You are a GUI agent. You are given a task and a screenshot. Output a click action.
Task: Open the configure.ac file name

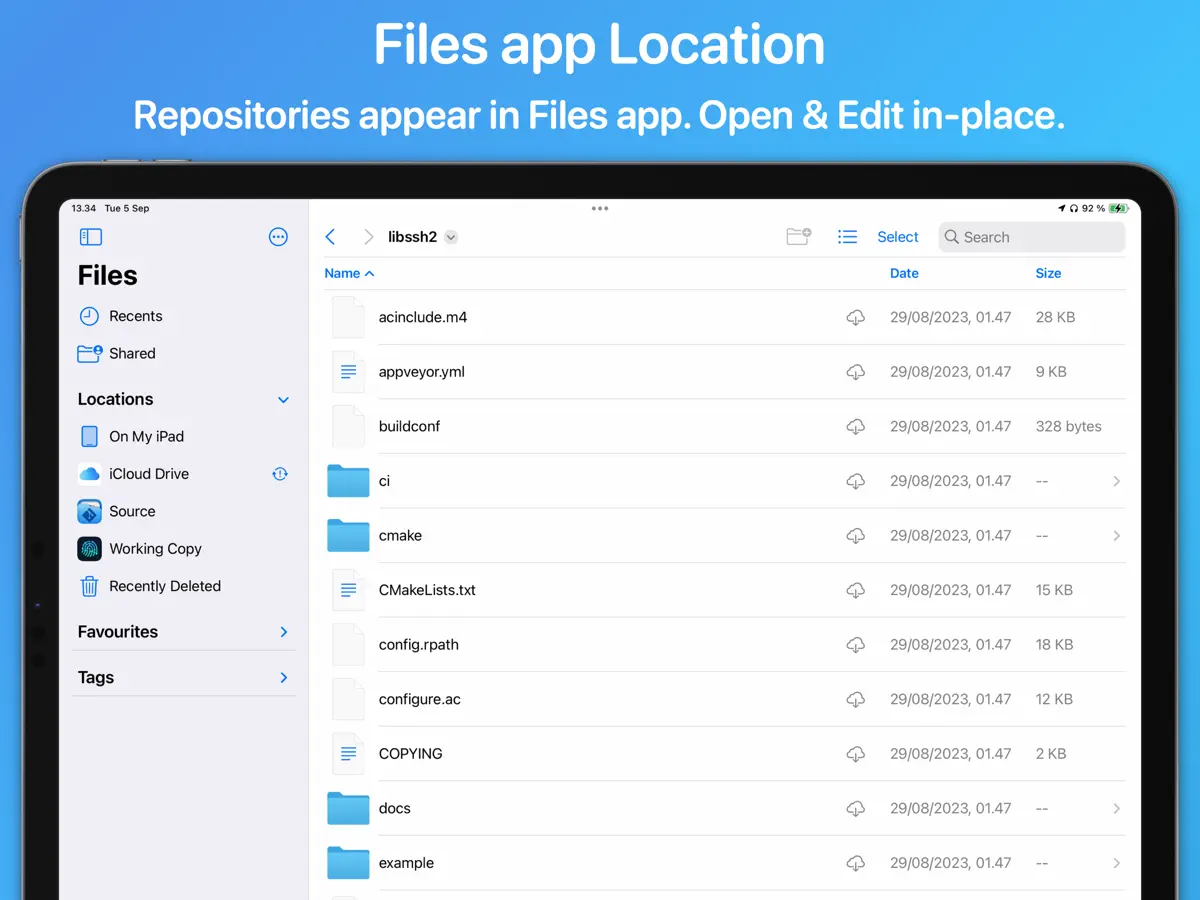420,699
